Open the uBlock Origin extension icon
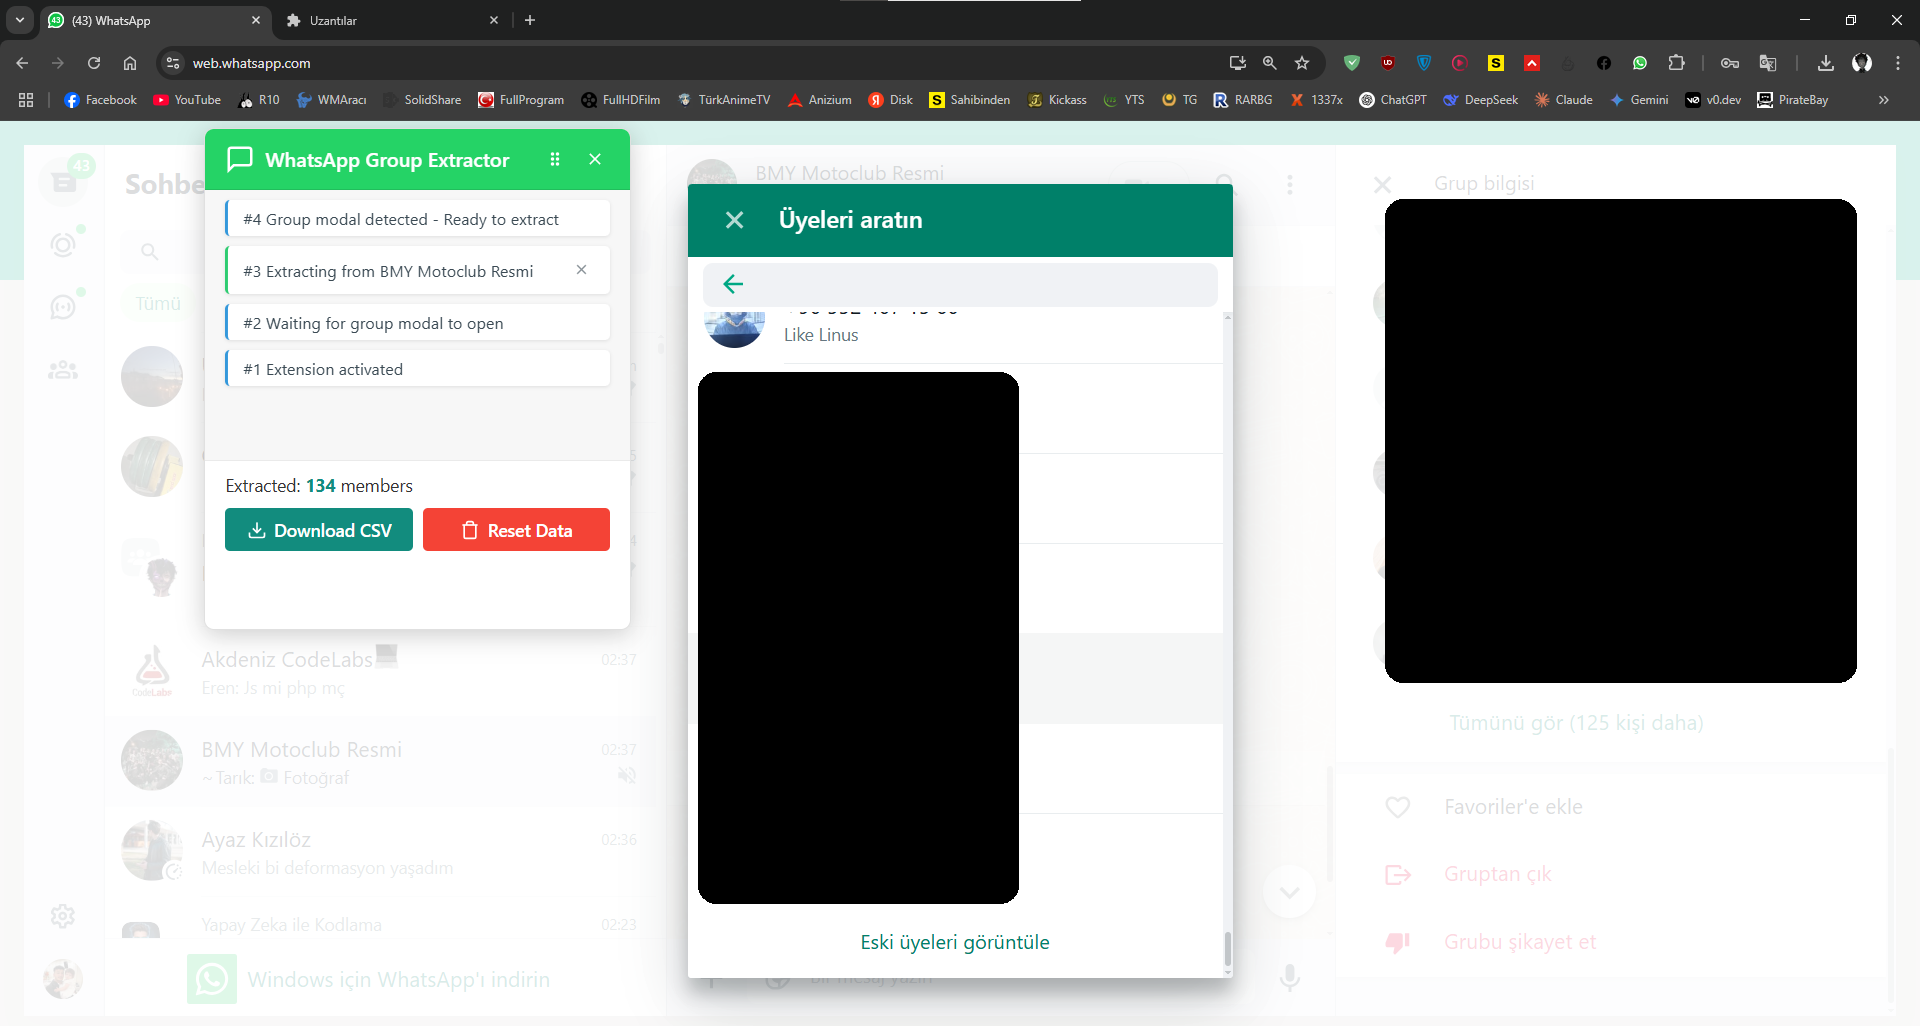 [1388, 63]
